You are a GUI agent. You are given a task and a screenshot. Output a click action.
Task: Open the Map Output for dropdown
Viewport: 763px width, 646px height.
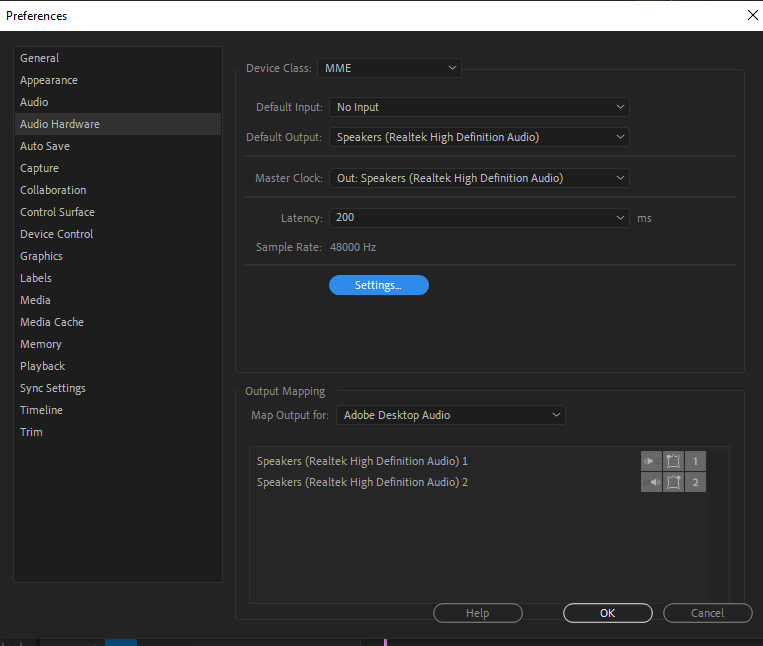pyautogui.click(x=451, y=415)
